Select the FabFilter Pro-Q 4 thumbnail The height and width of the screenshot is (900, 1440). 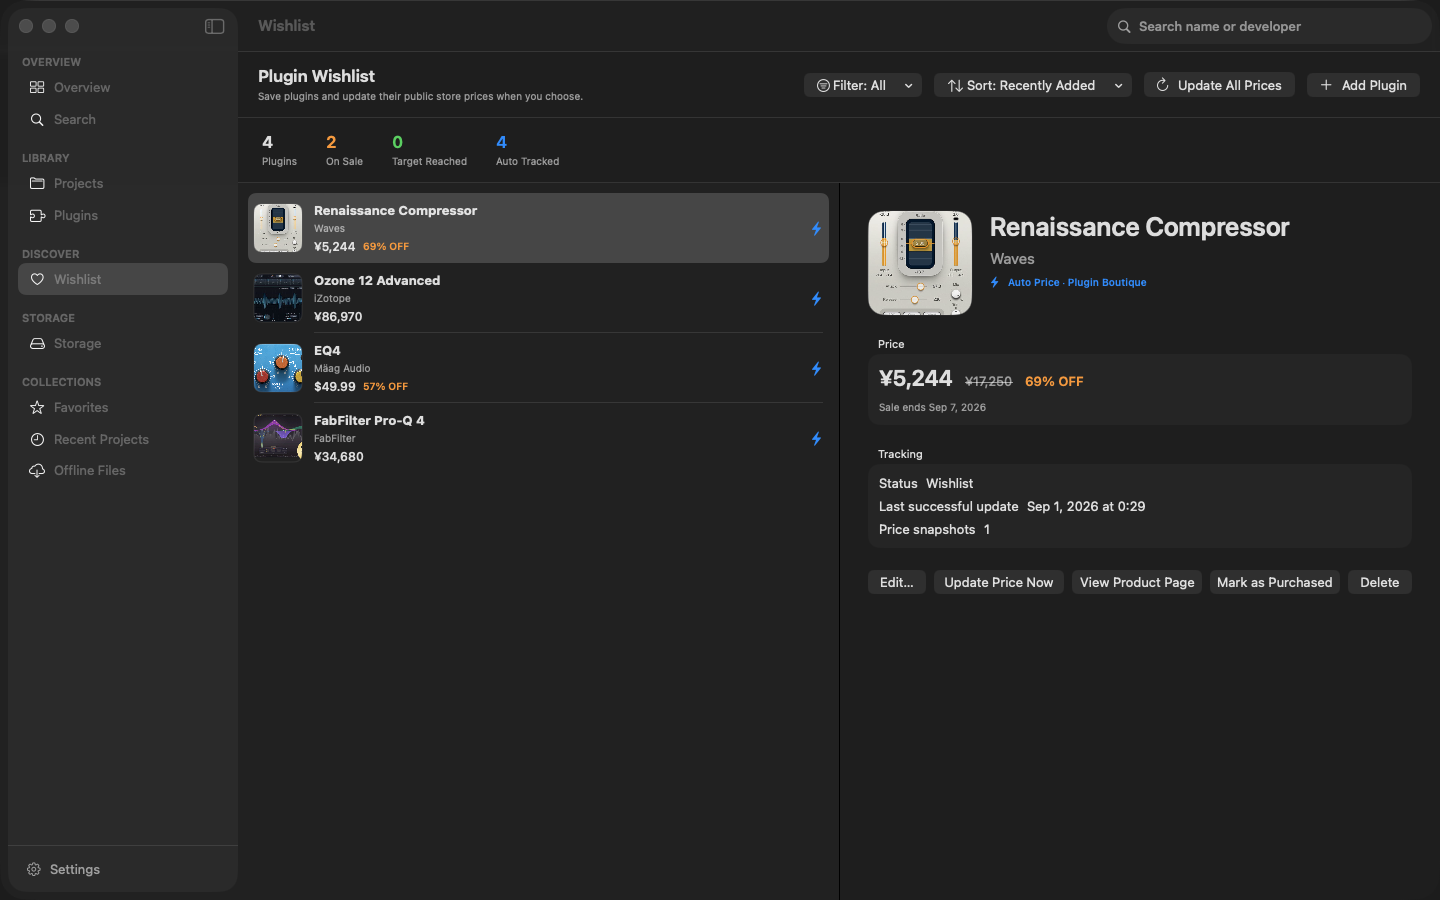pyautogui.click(x=278, y=438)
